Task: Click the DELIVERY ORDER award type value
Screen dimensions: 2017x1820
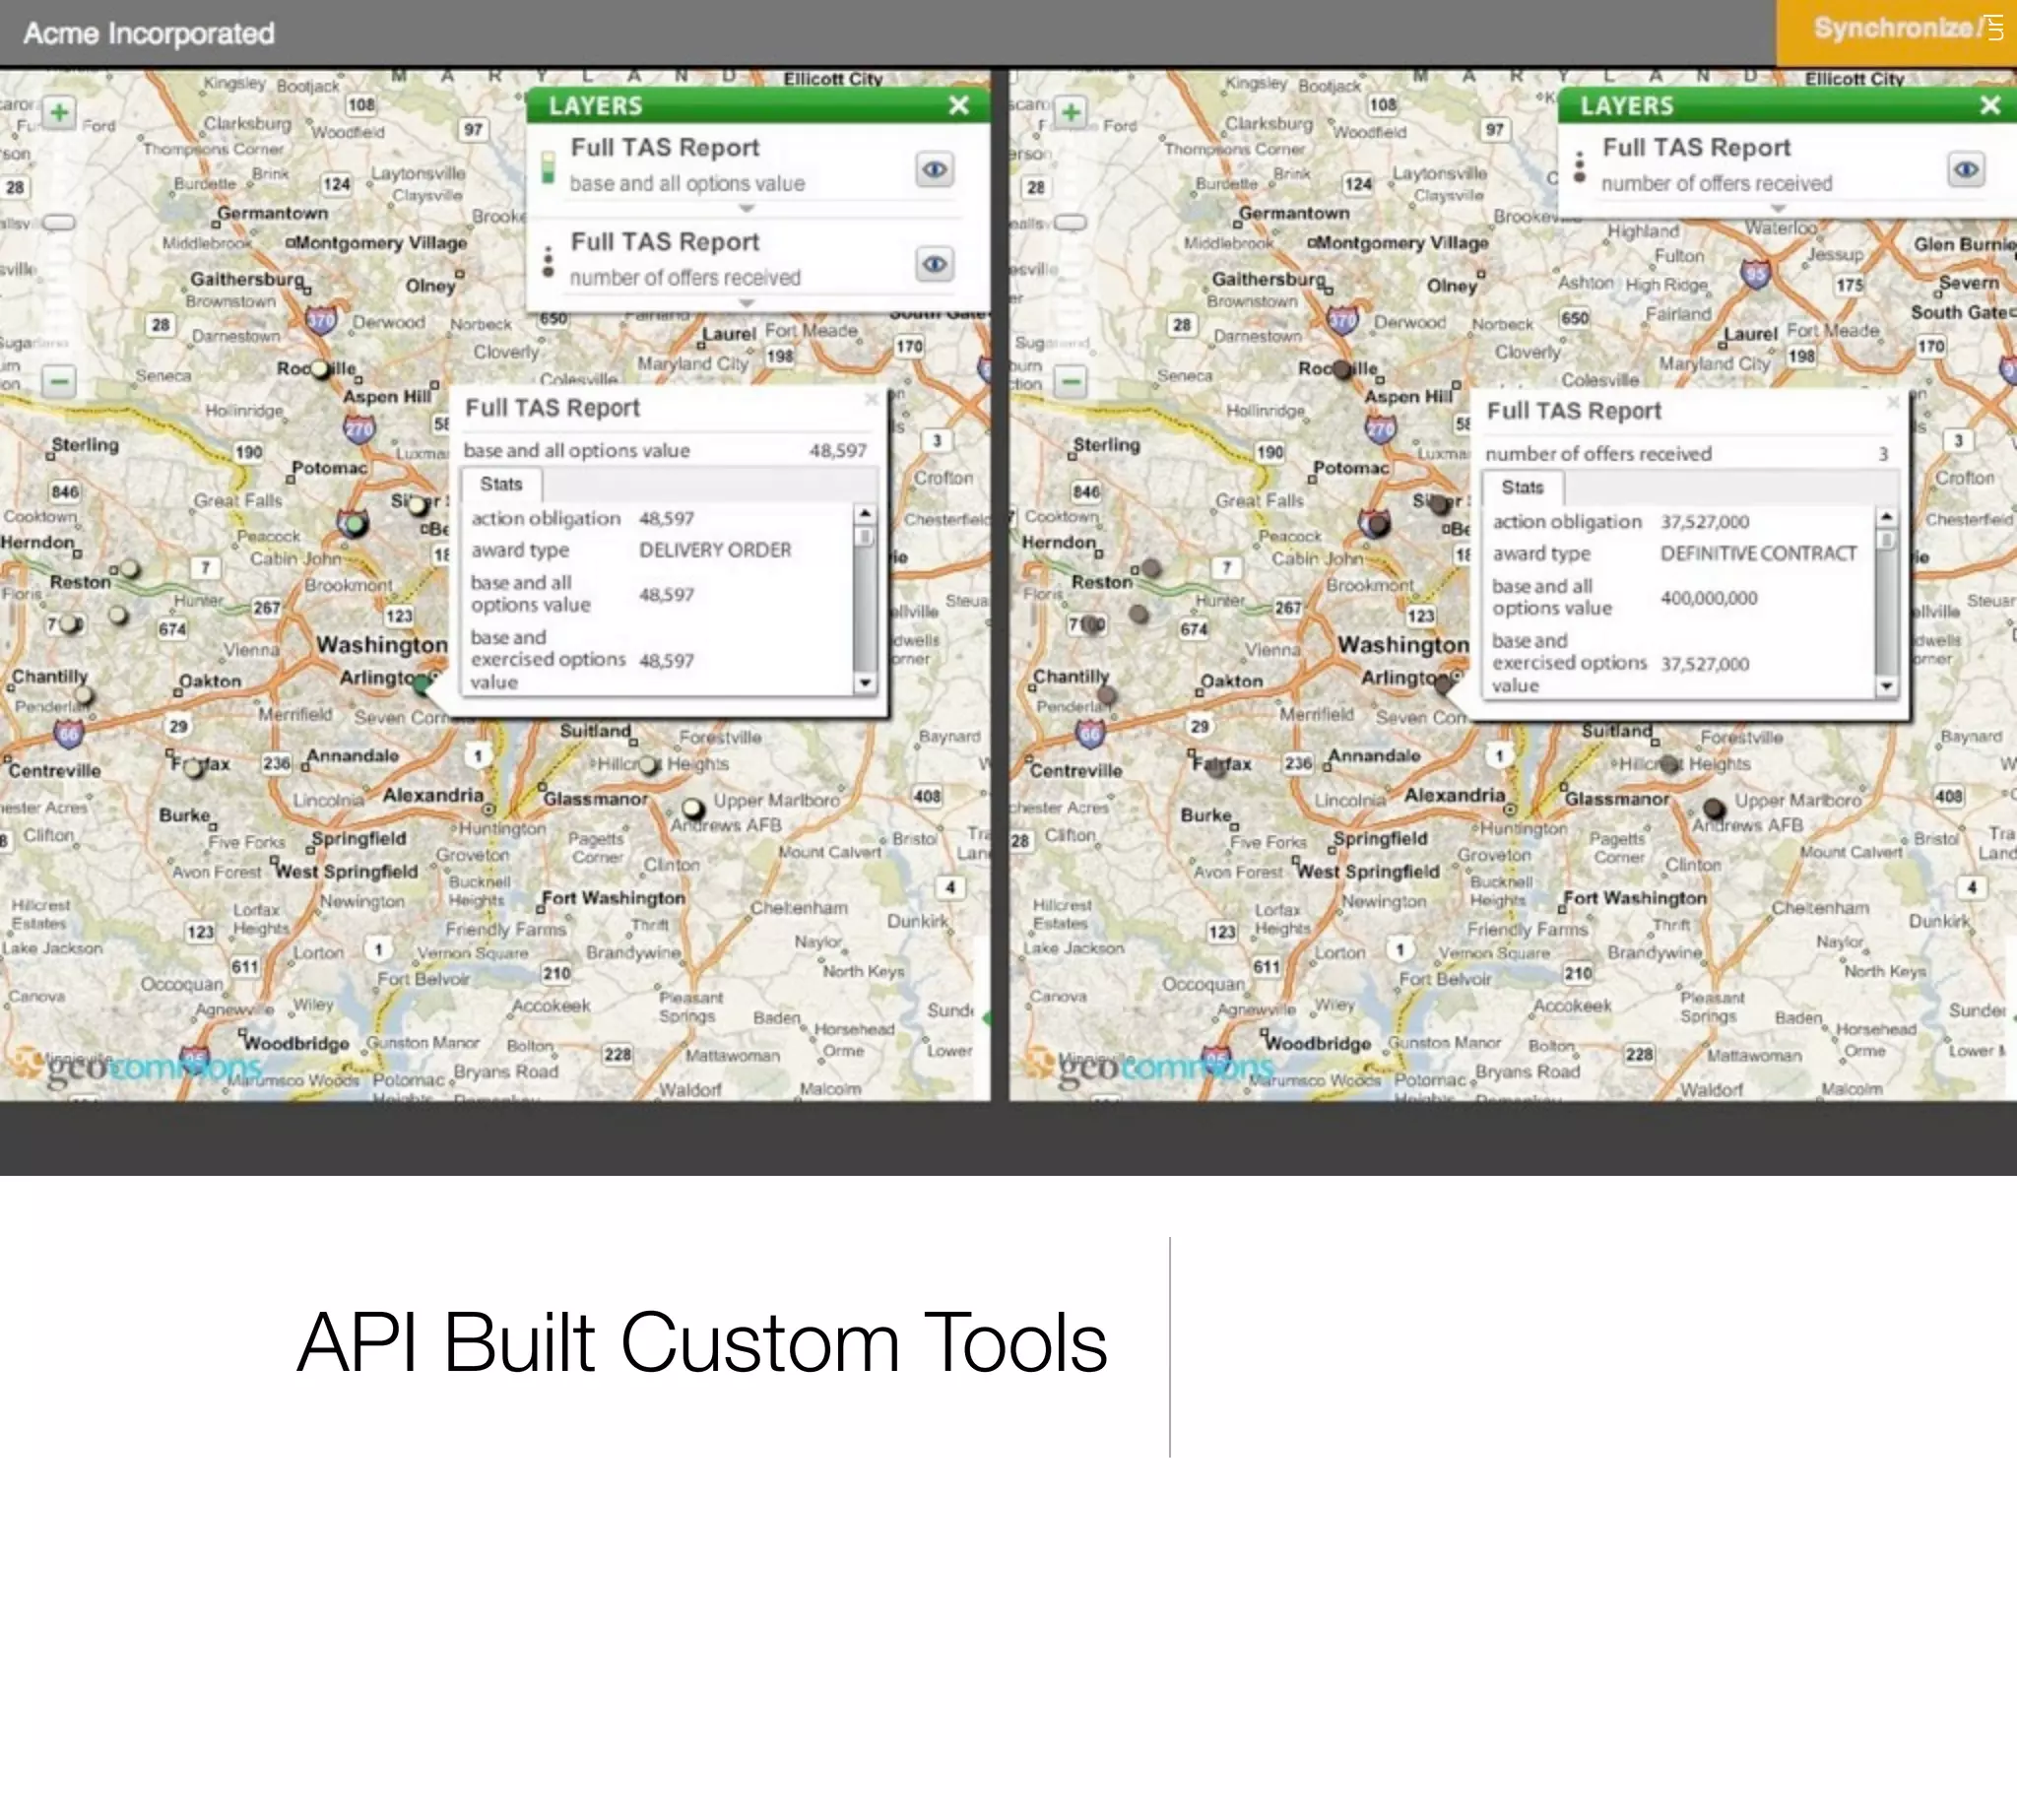Action: (715, 550)
